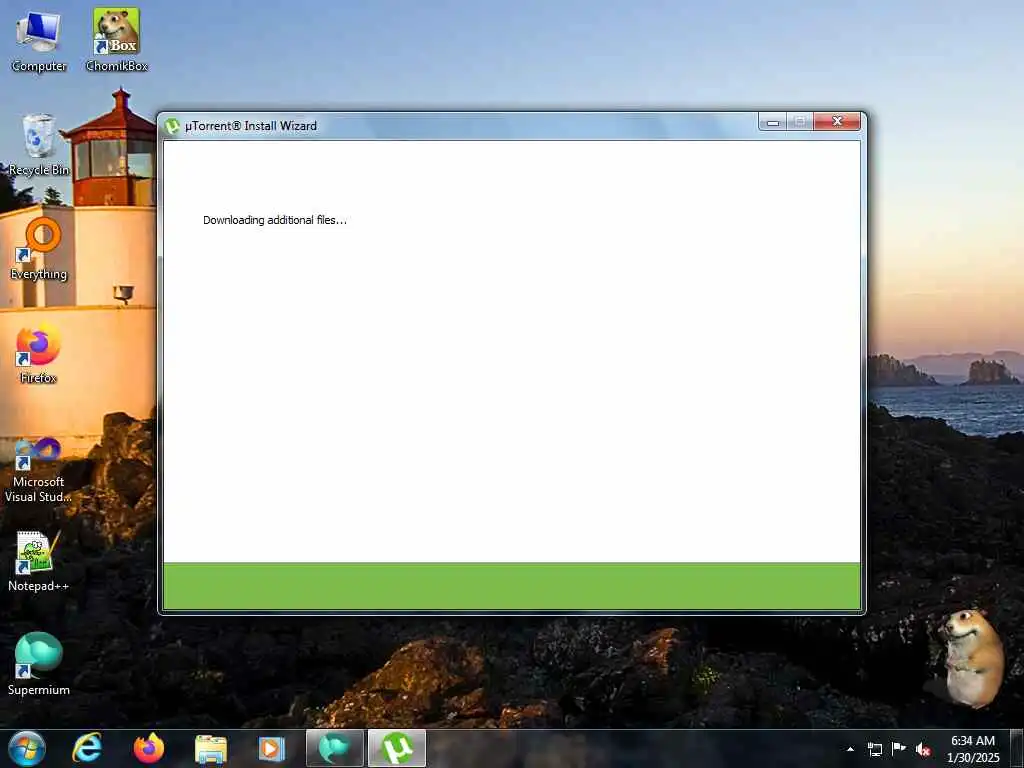The height and width of the screenshot is (768, 1024).
Task: Click the µTorrent logo in the title bar
Action: (x=172, y=126)
